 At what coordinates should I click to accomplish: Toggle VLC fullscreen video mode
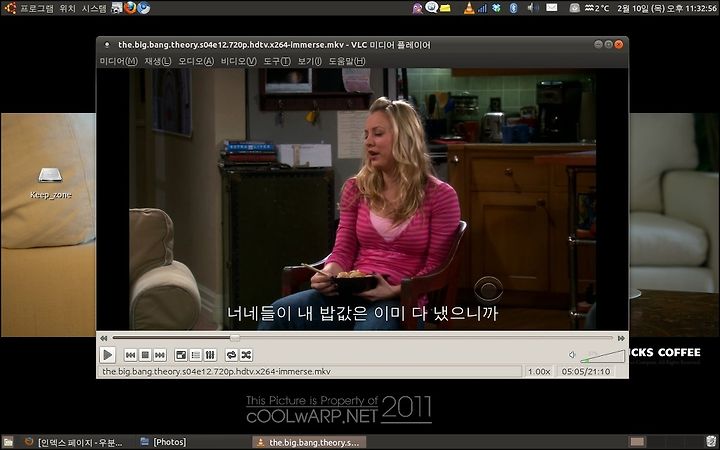pos(181,355)
